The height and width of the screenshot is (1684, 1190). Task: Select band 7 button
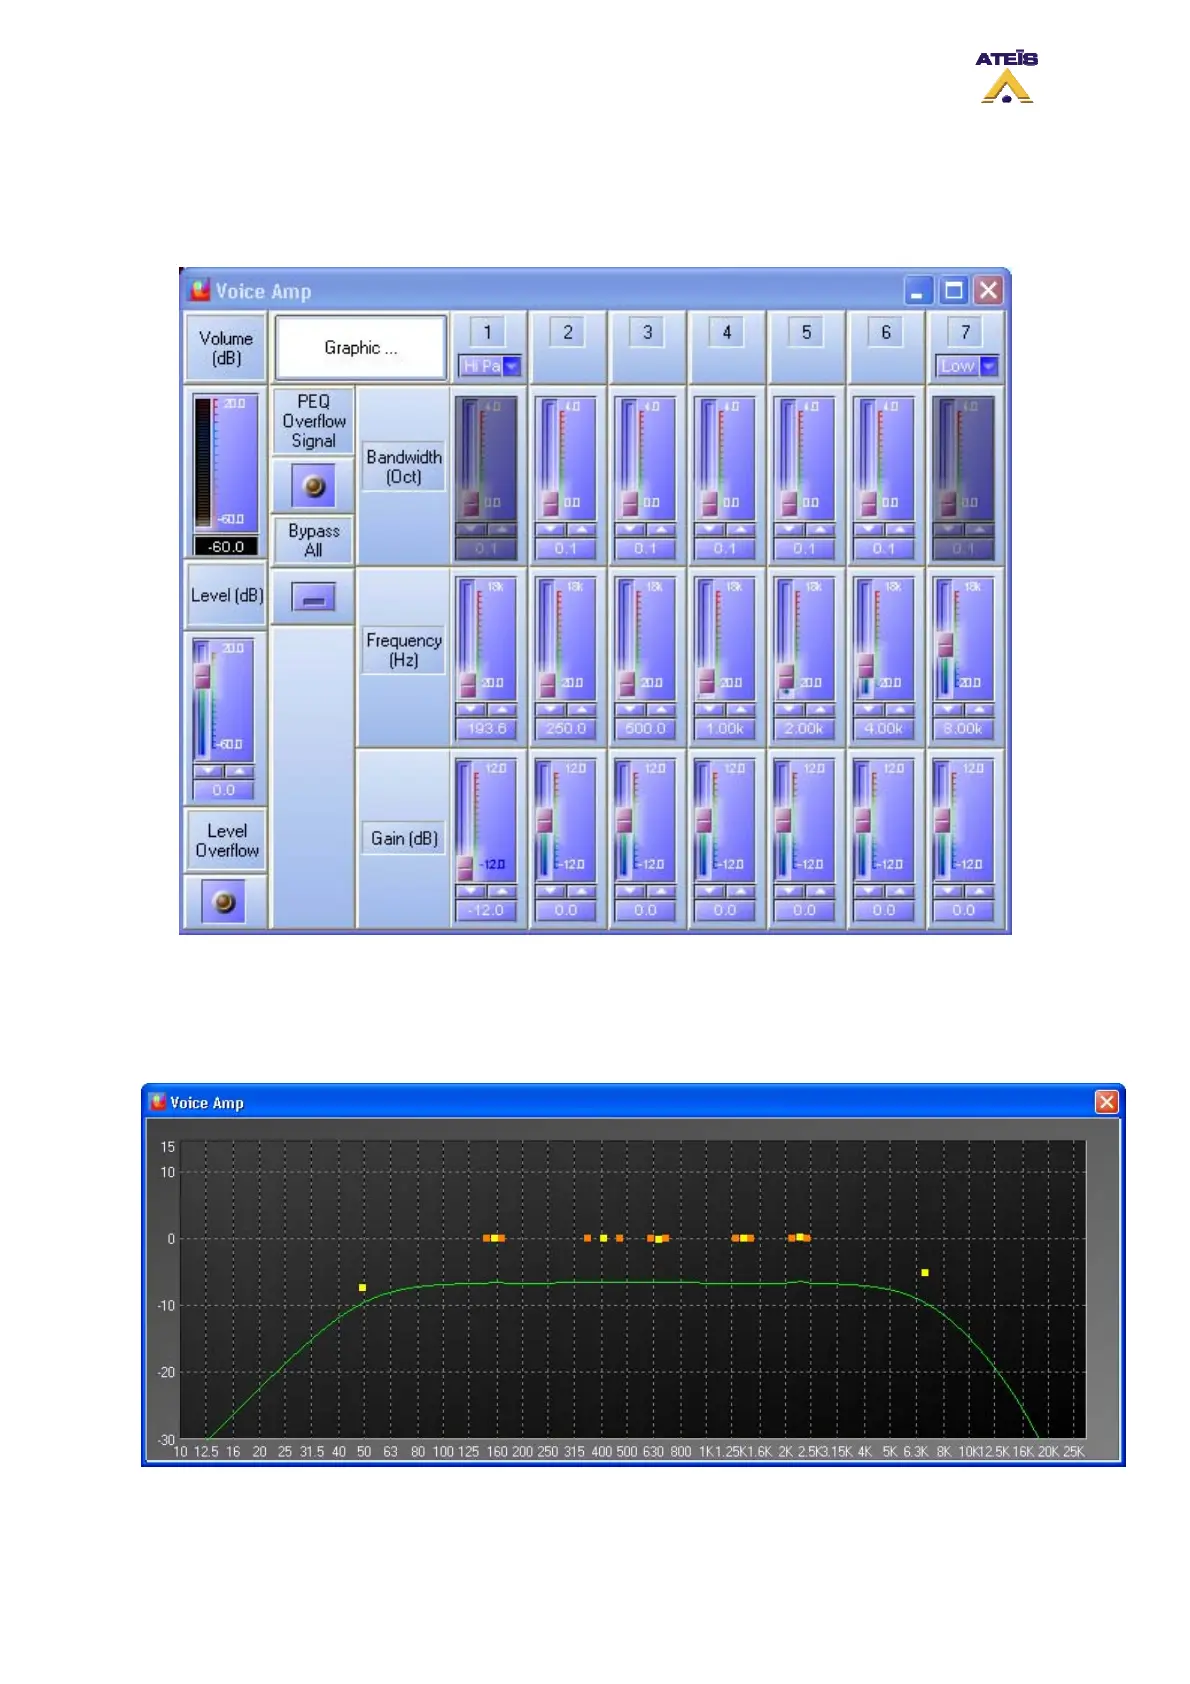965,332
